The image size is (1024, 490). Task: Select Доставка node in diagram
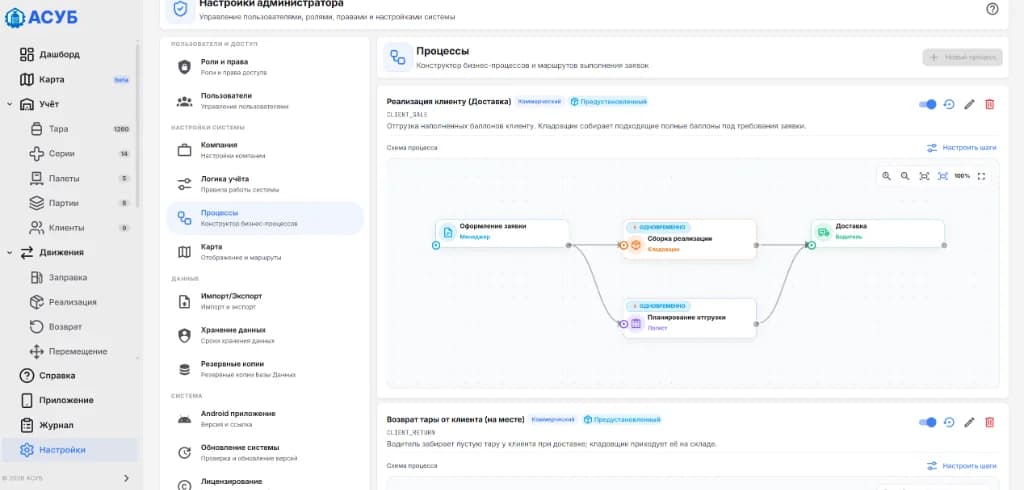pyautogui.click(x=878, y=233)
